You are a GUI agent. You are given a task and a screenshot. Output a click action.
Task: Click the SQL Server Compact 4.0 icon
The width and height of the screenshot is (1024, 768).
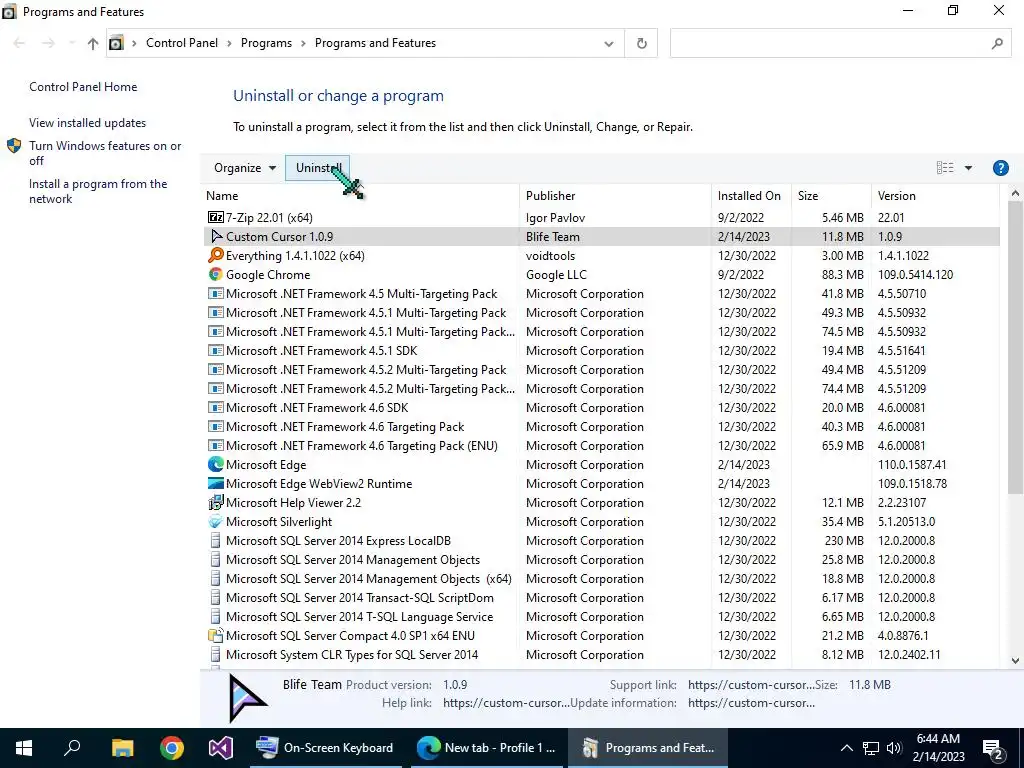point(216,635)
